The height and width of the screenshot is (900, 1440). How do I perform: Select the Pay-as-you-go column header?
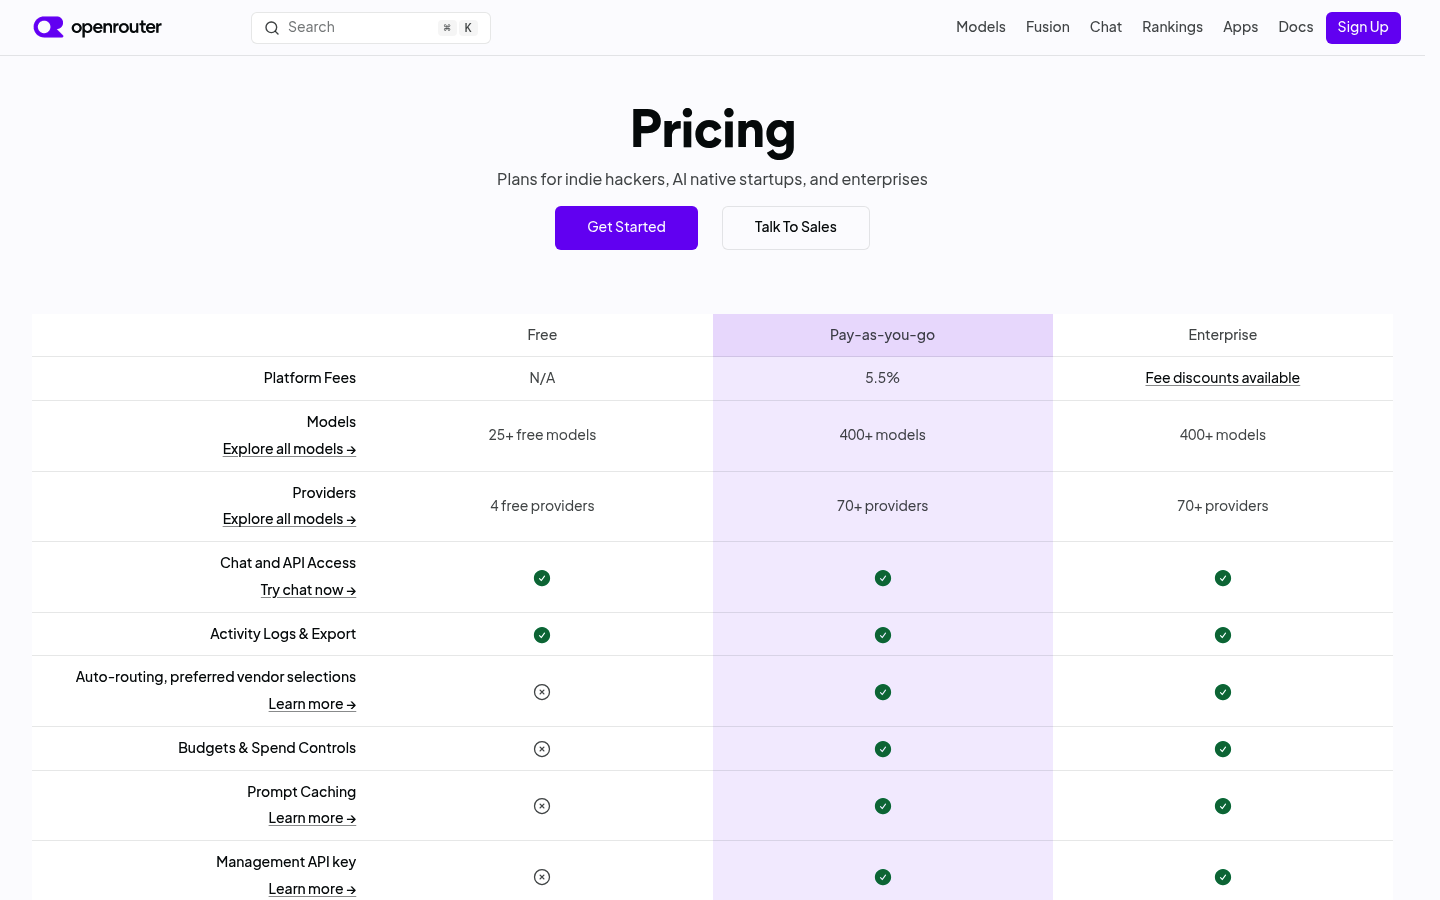click(x=882, y=335)
